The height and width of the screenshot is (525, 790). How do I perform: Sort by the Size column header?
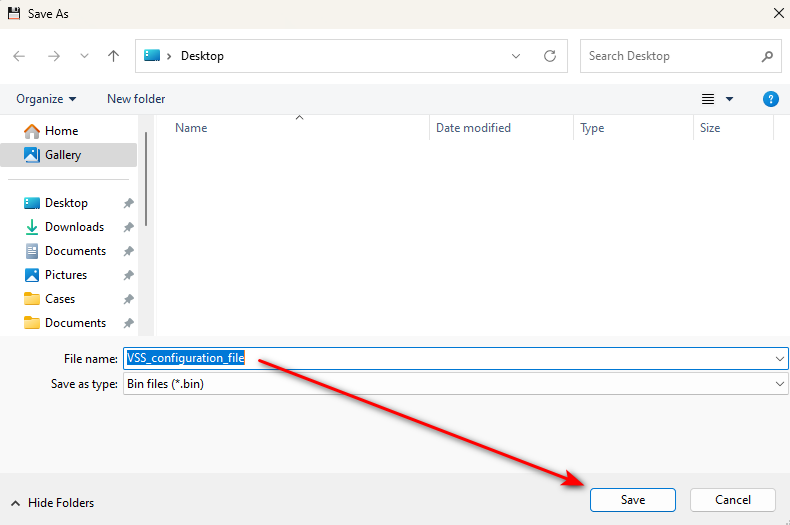tap(710, 128)
